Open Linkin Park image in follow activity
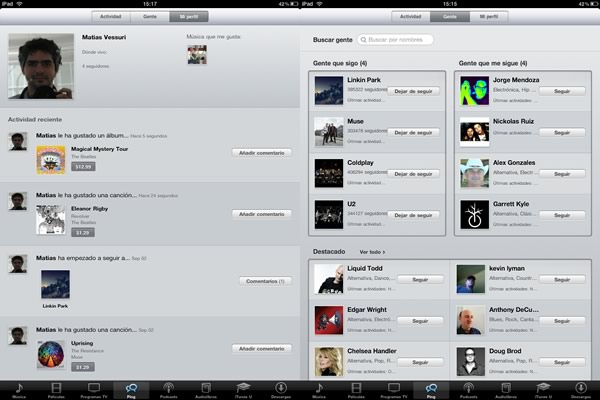 click(55, 284)
